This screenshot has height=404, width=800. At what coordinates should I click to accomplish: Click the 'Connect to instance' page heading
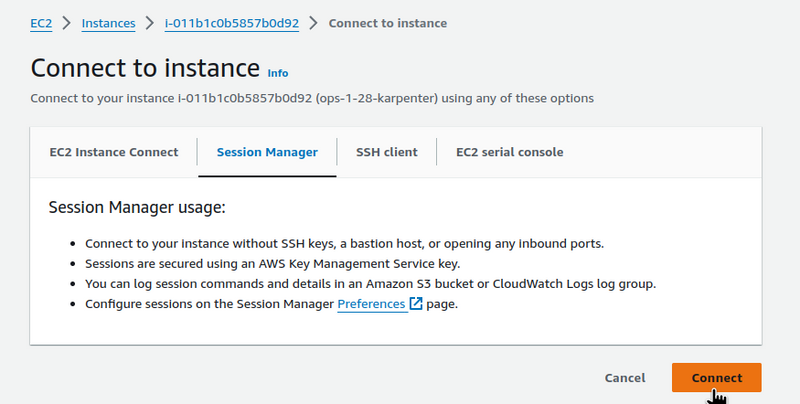[145, 68]
